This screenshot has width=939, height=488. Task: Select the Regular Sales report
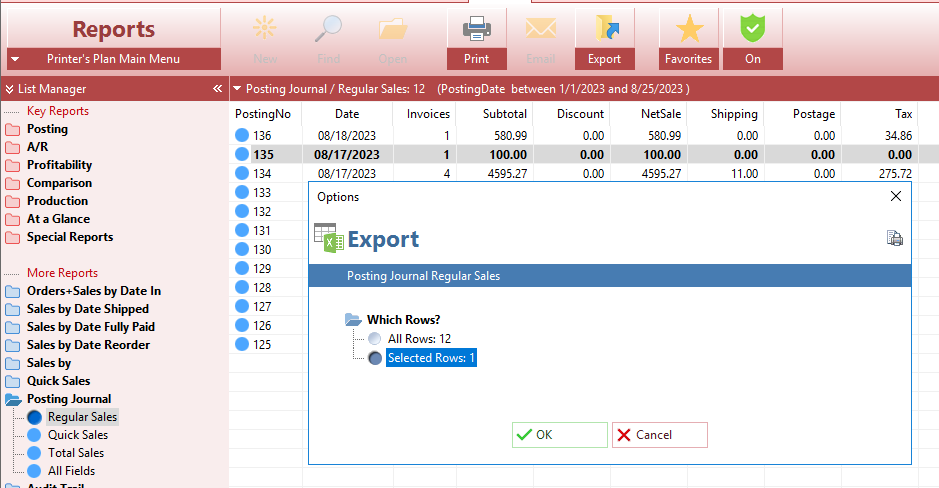pyautogui.click(x=83, y=417)
